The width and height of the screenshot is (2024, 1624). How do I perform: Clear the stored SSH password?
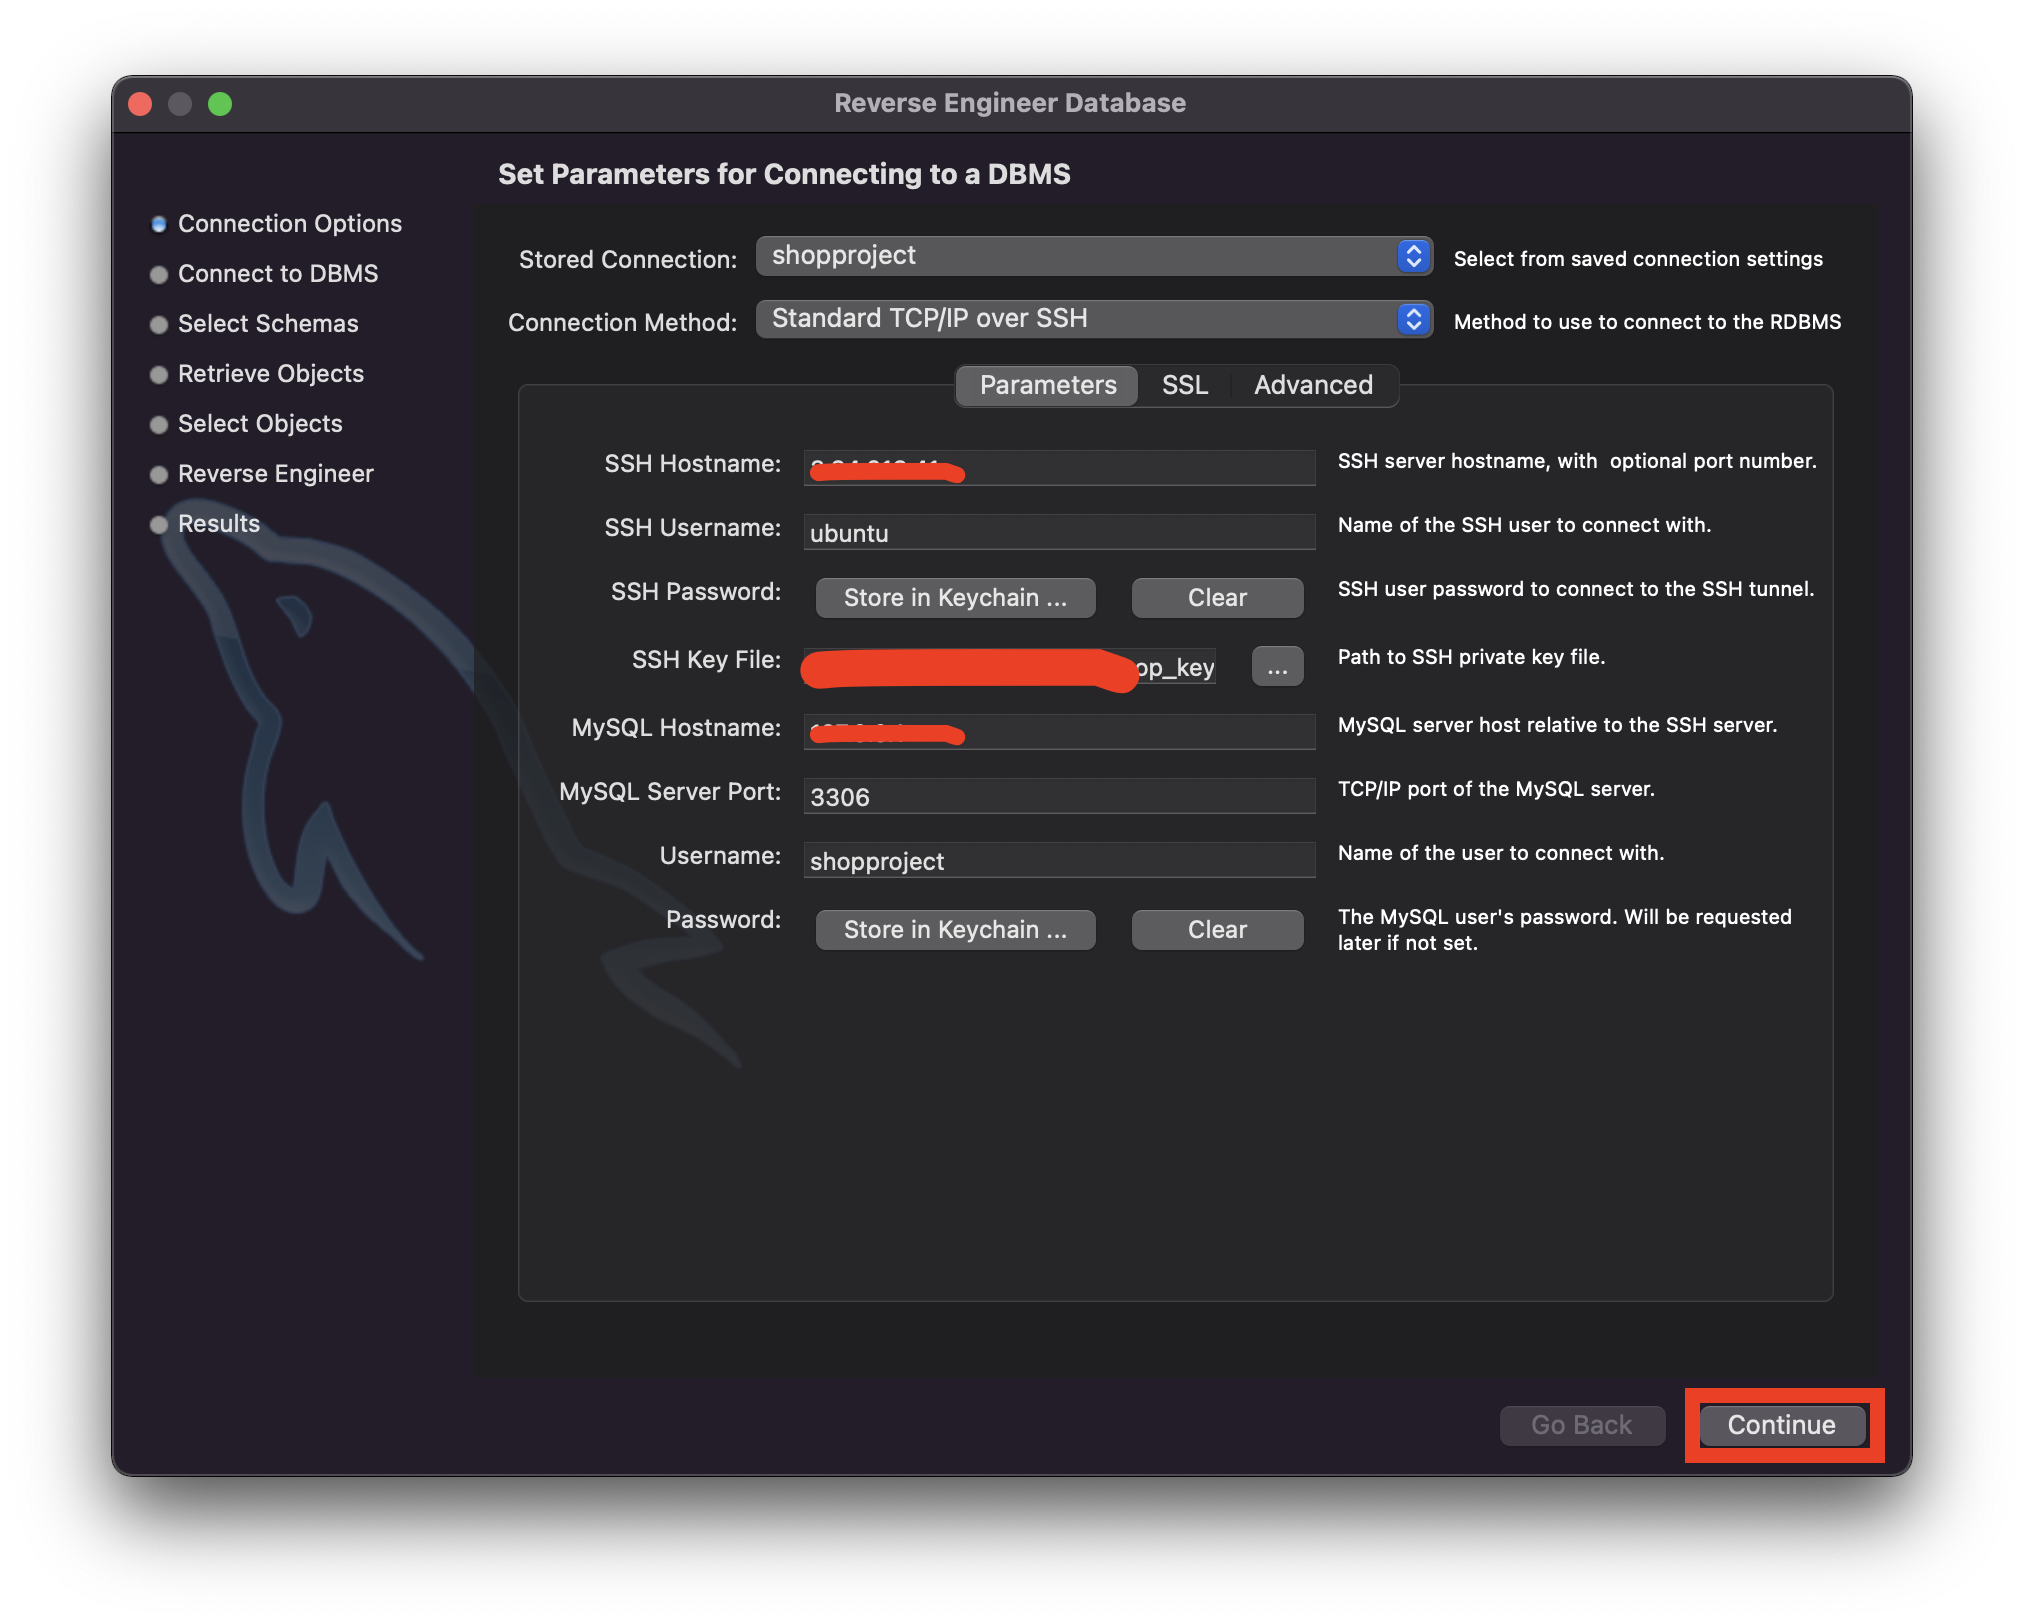1216,597
